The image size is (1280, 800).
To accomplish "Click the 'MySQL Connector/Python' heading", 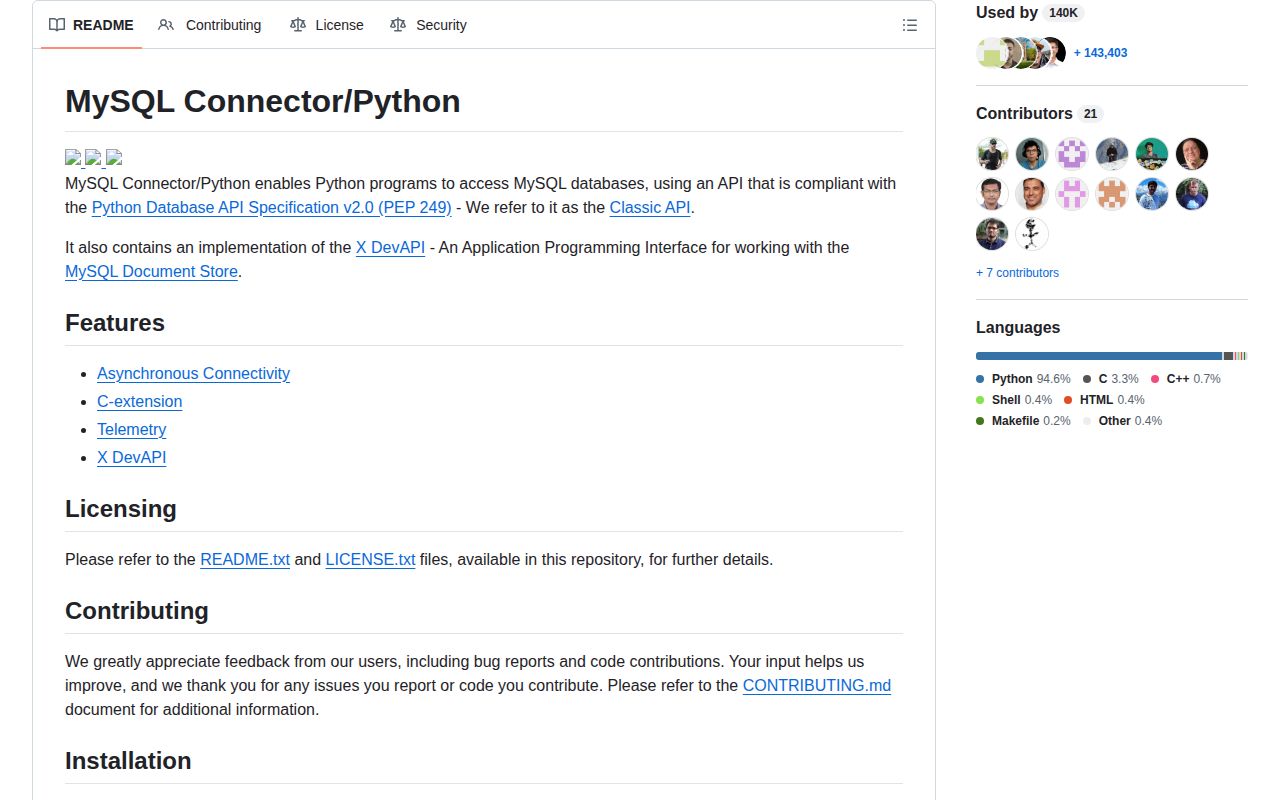I will [263, 101].
